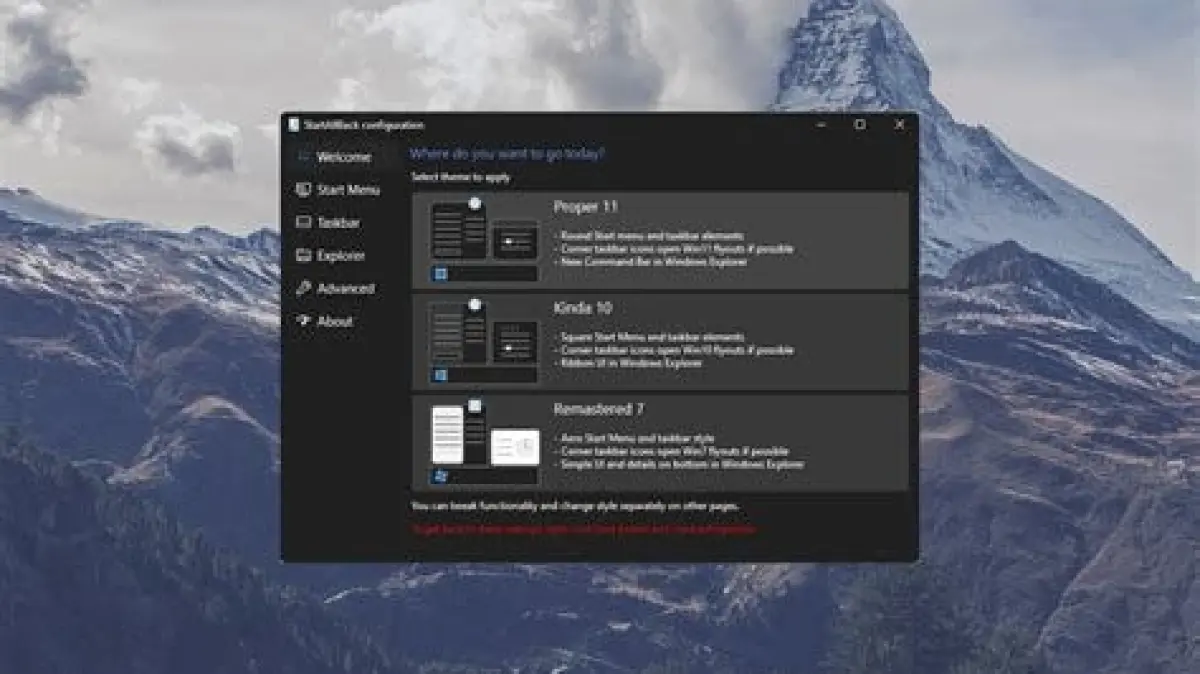Apply the Kinda 10 theme title

pos(582,308)
